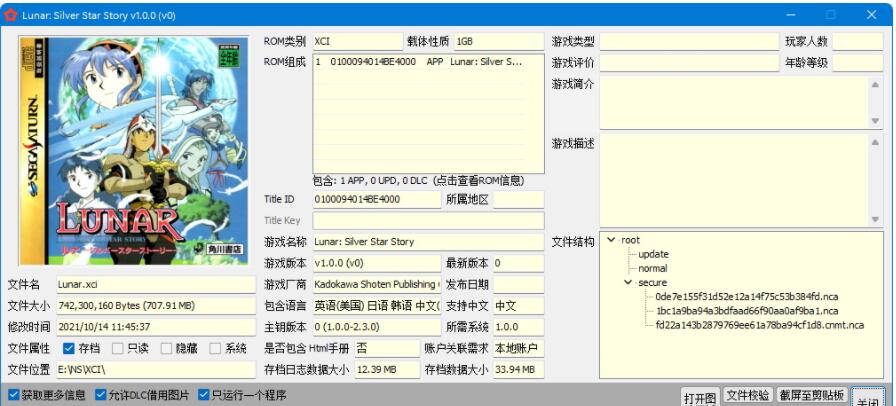Click the down arrow of 游戏描述 scrollbar
Image resolution: width=896 pixels, height=406 pixels.
point(875,220)
